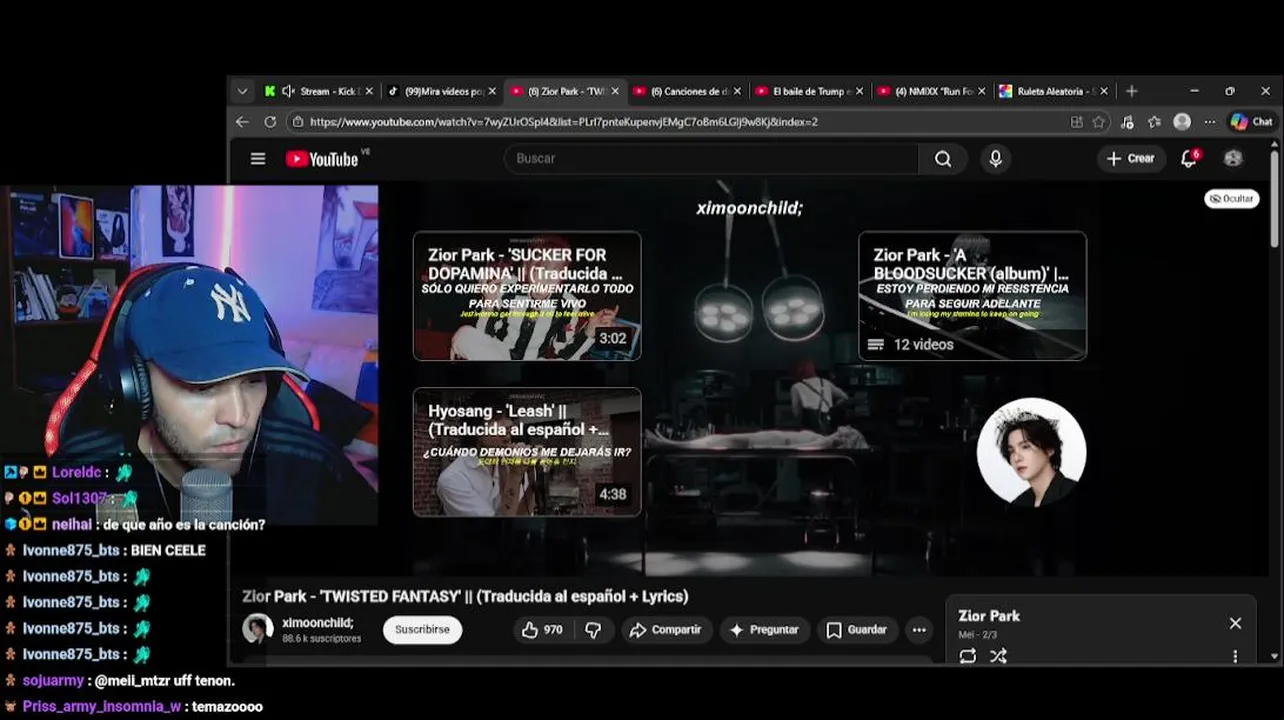
Task: Close the Zior Park playlist panel
Action: [1235, 623]
